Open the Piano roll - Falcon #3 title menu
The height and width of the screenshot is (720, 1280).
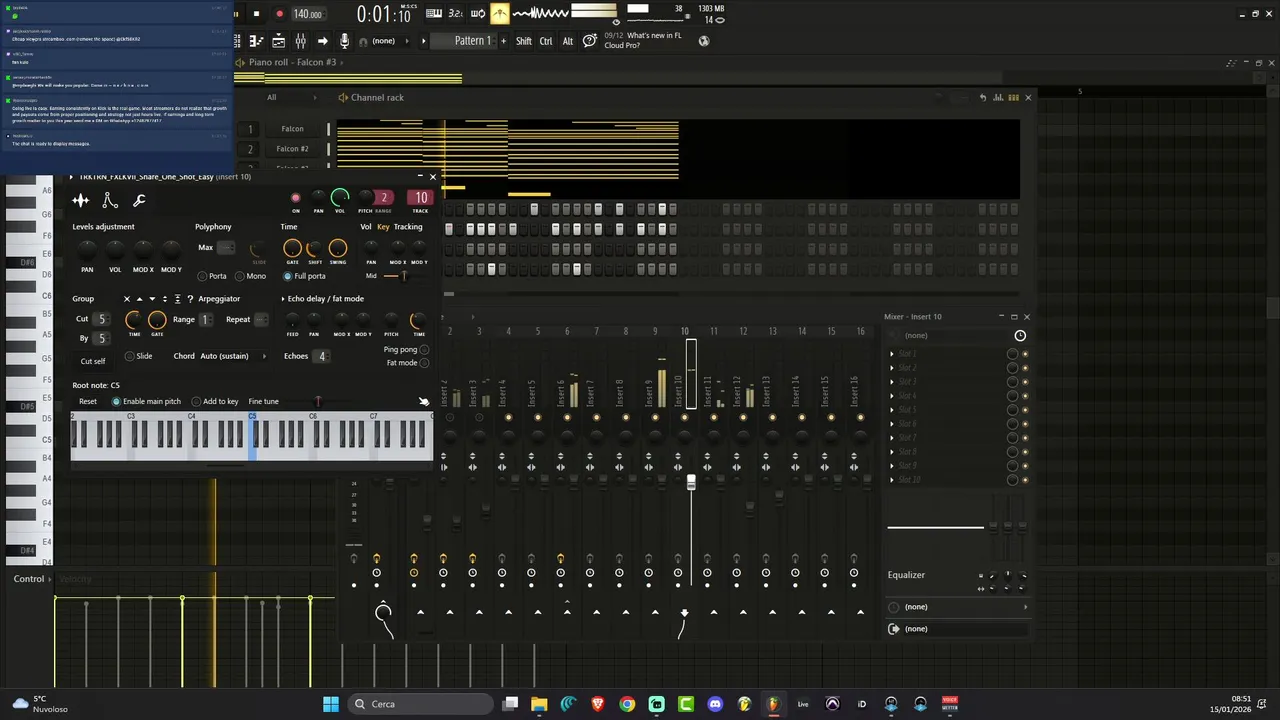pos(292,62)
